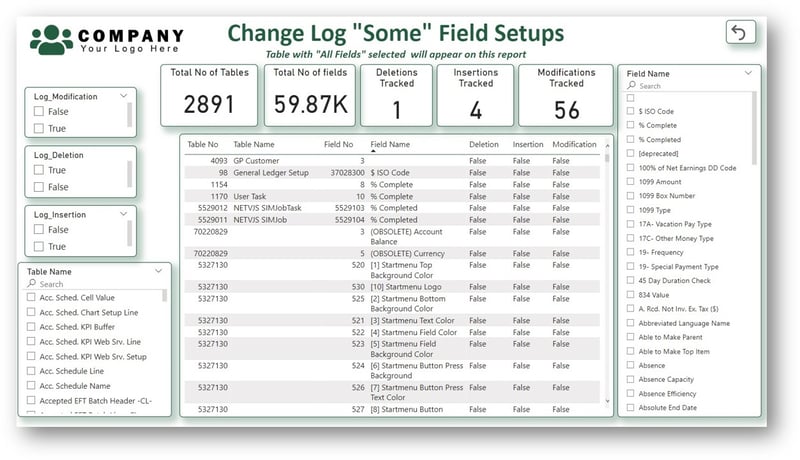Sort by Field No column header
Screen dimensions: 800x460
click(x=338, y=144)
